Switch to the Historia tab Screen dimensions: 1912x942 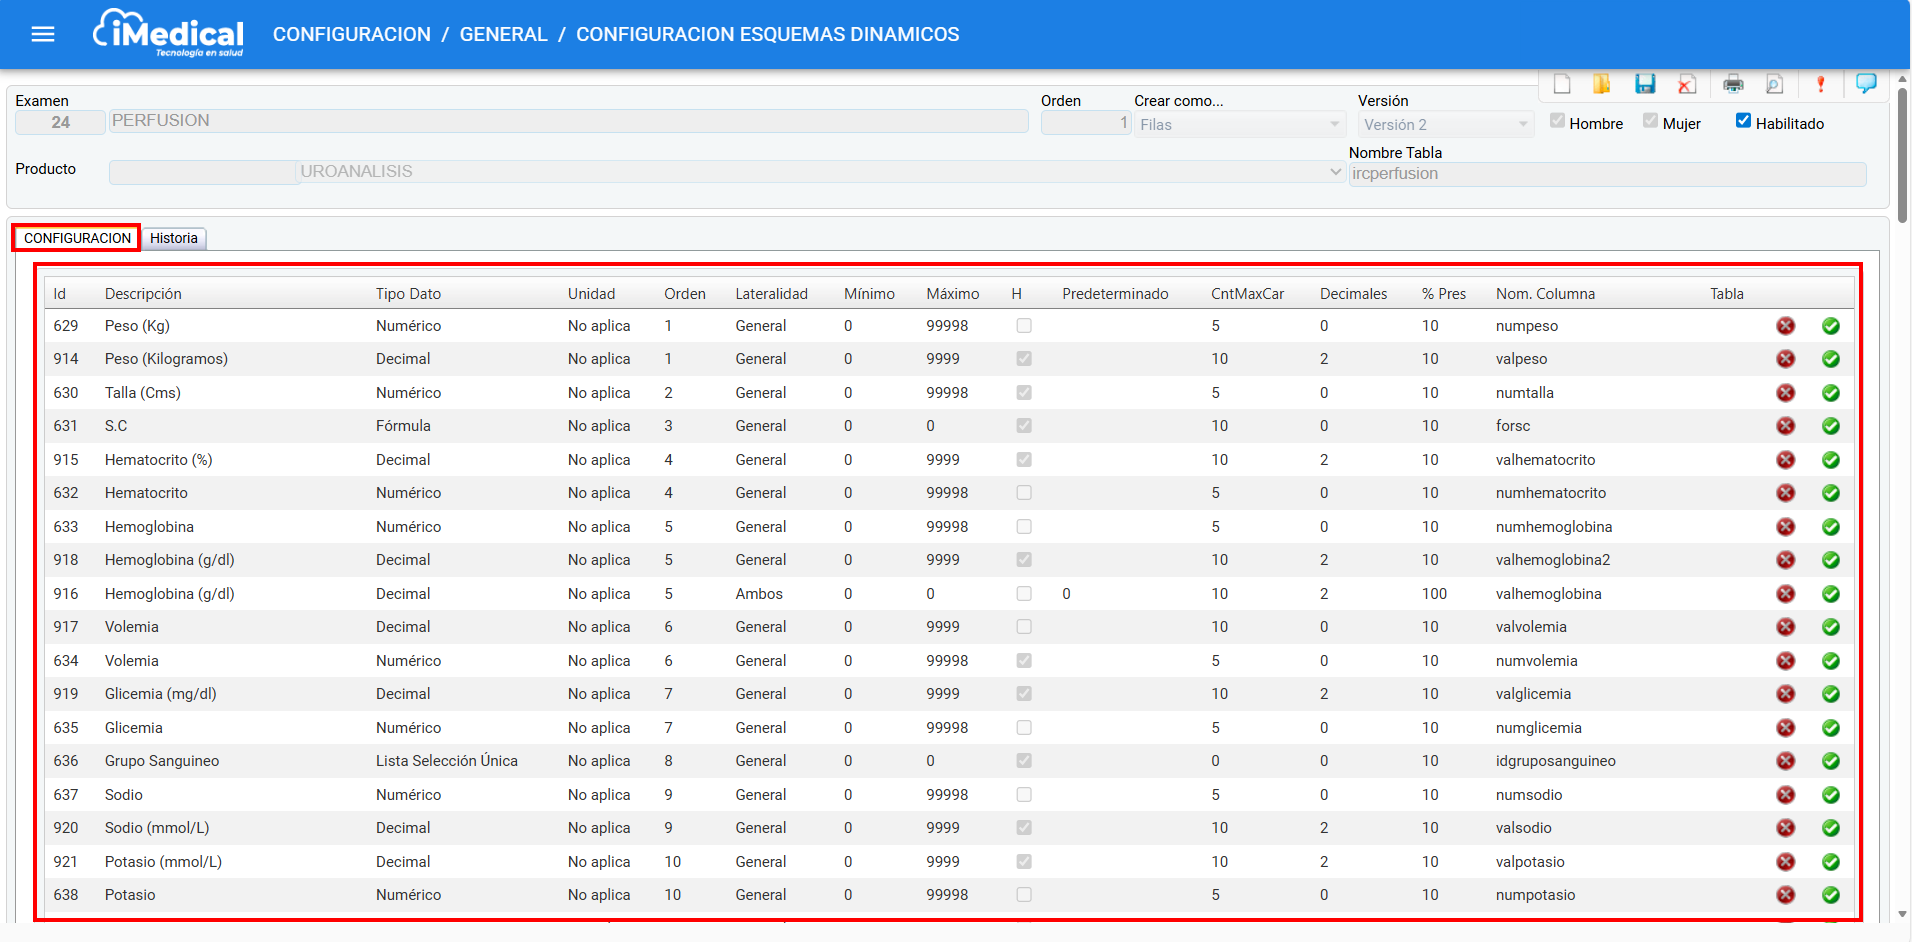coord(174,239)
